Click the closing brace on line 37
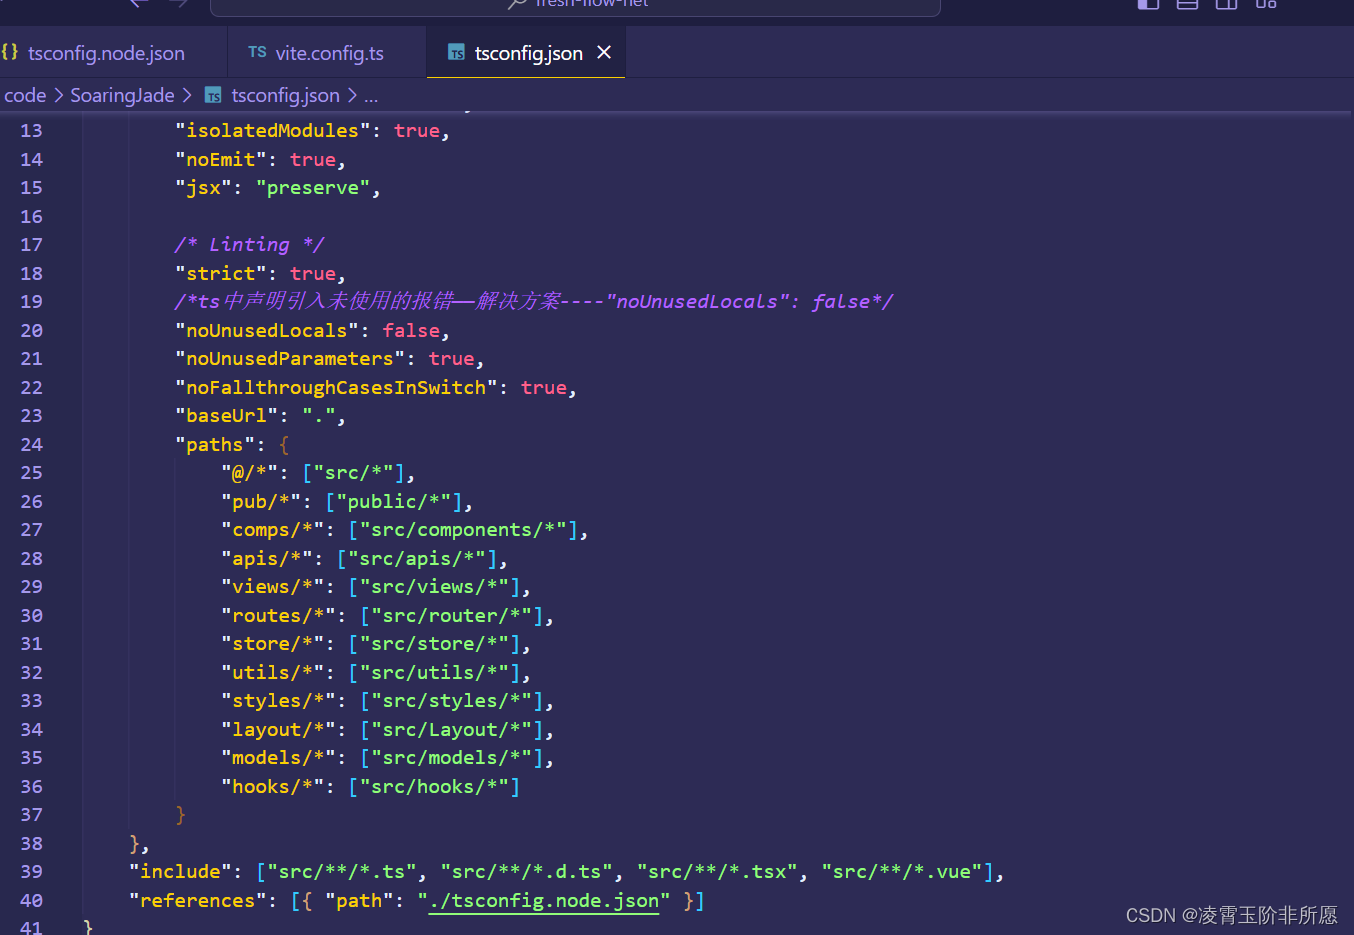1354x935 pixels. pos(181,814)
